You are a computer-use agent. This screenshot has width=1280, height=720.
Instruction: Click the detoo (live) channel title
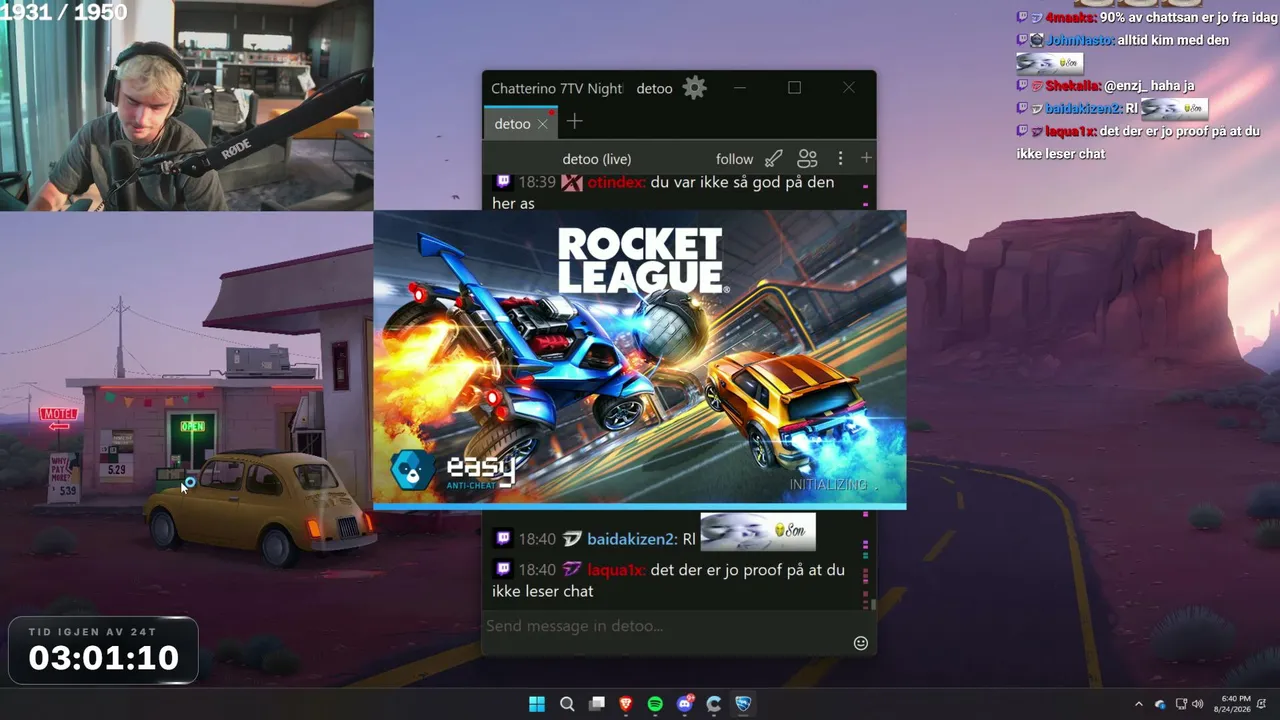pyautogui.click(x=596, y=159)
